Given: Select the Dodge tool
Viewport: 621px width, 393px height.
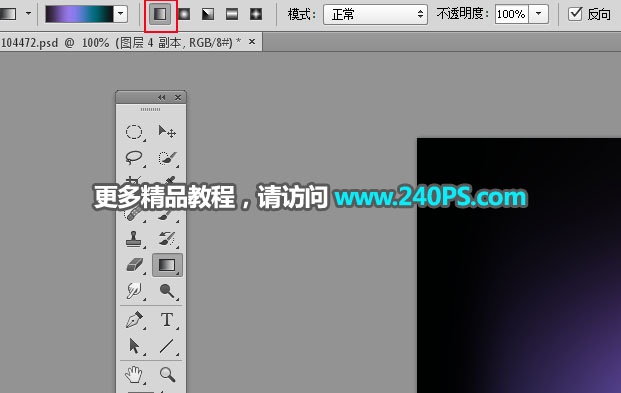Looking at the screenshot, I should click(x=167, y=291).
